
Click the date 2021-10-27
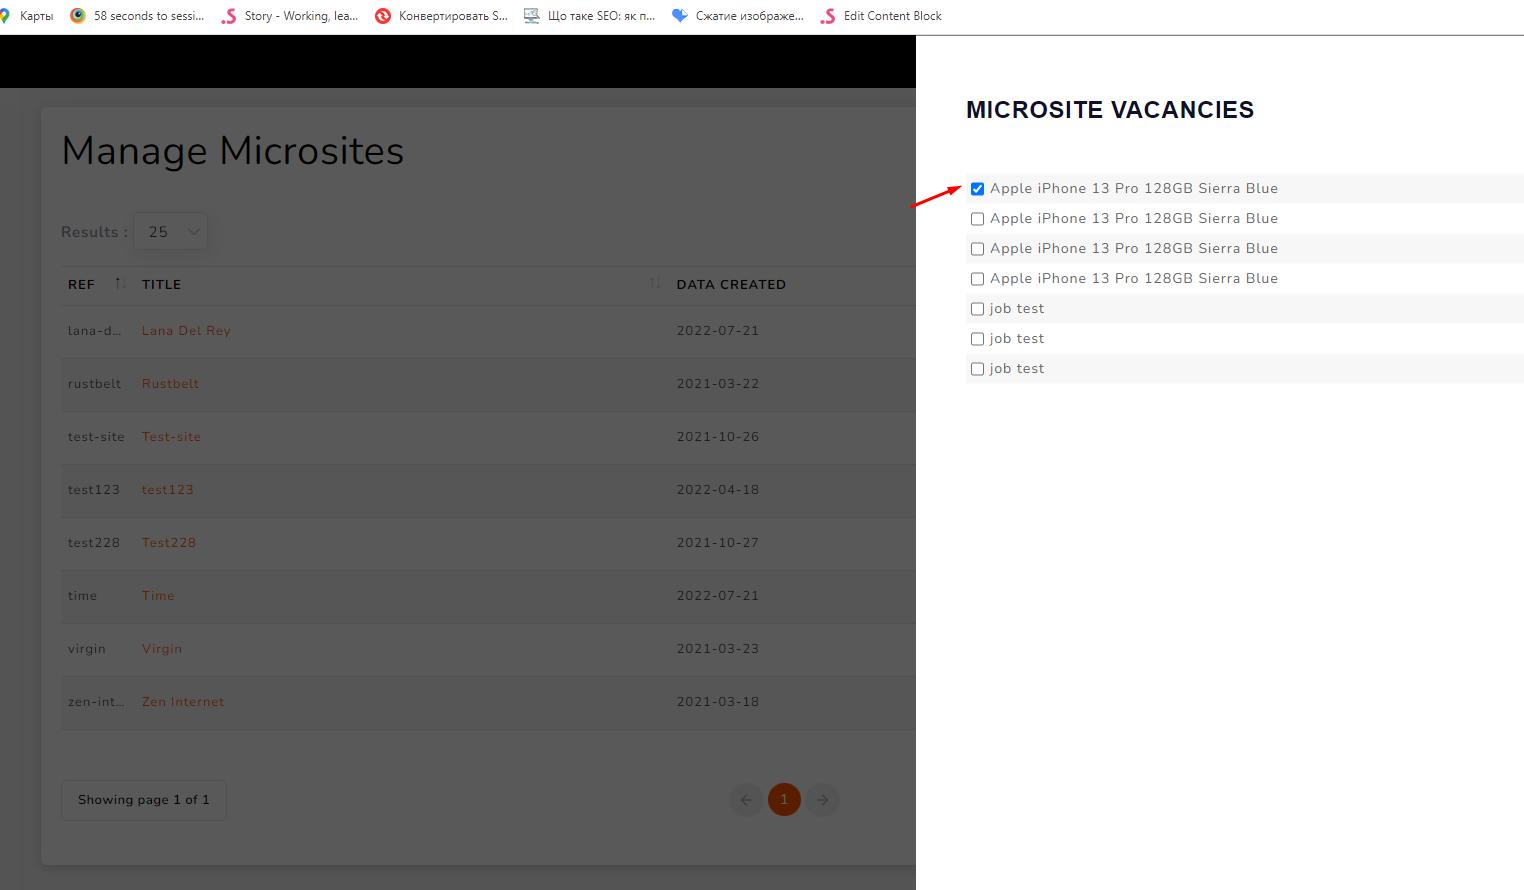718,543
